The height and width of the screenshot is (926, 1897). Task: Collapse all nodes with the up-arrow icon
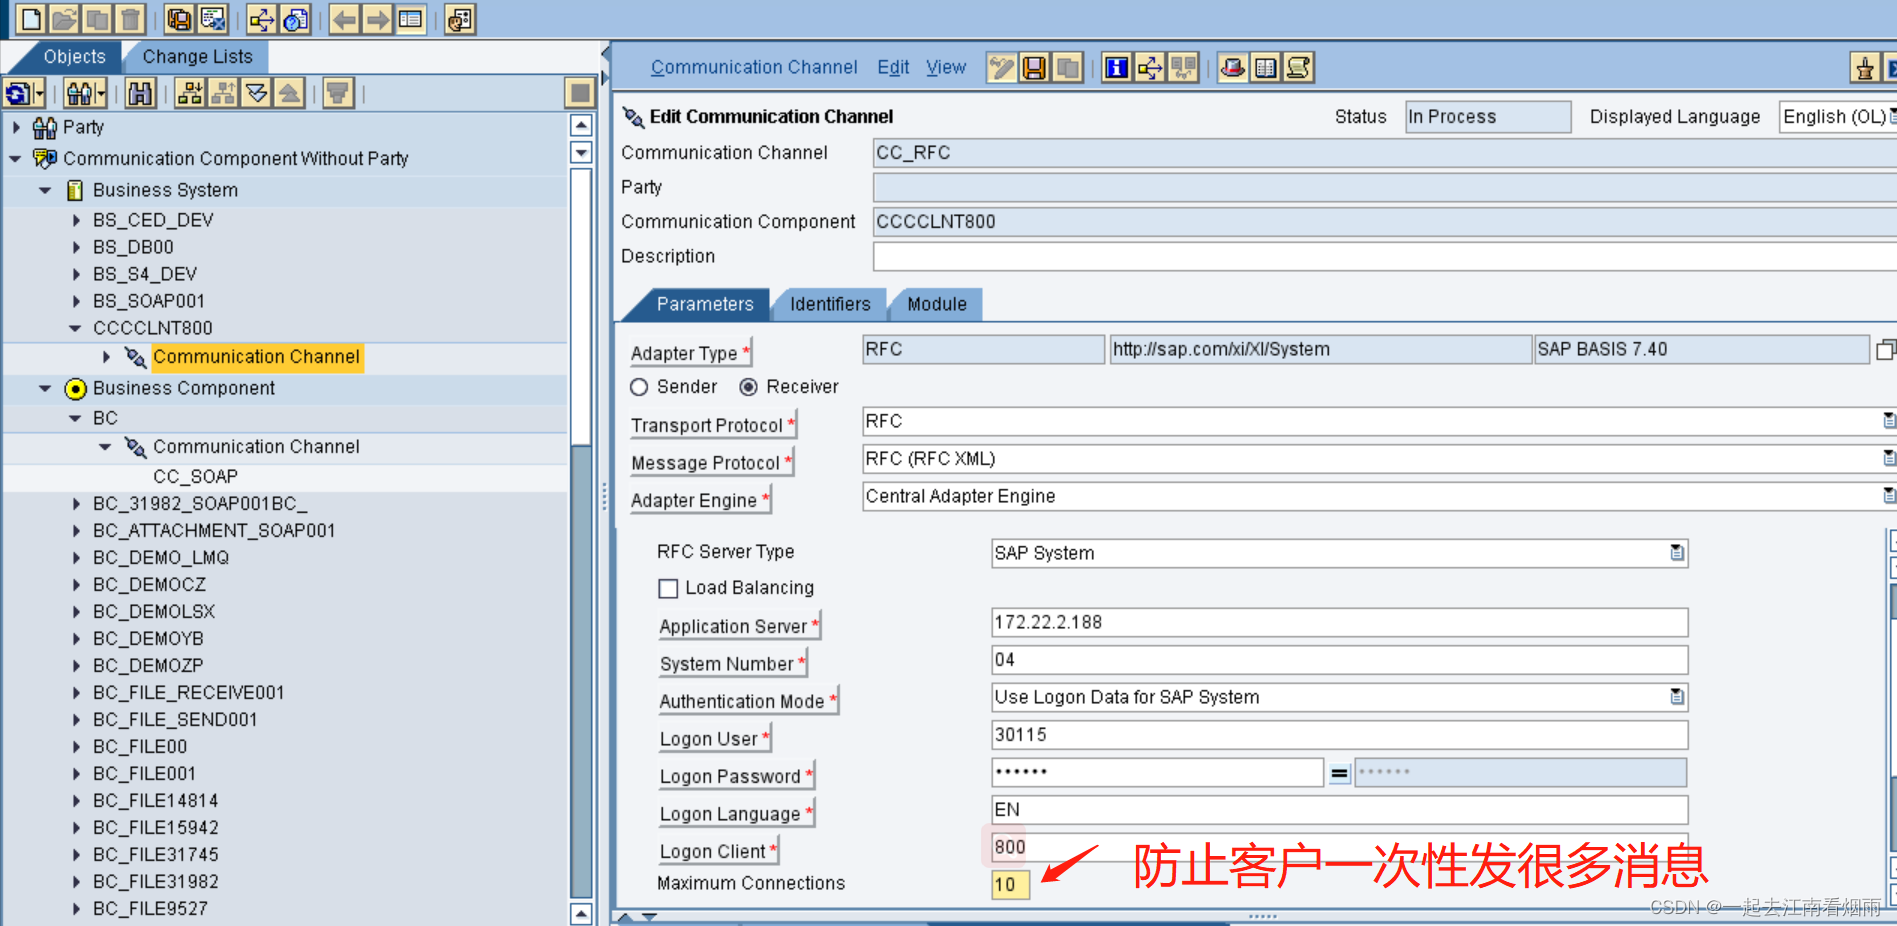(289, 92)
